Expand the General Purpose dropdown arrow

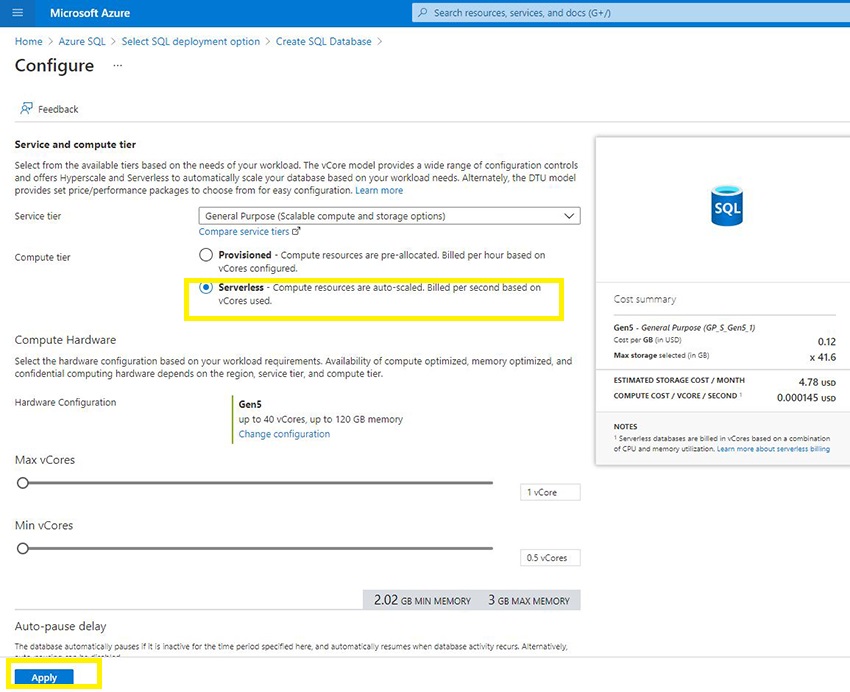coord(569,216)
